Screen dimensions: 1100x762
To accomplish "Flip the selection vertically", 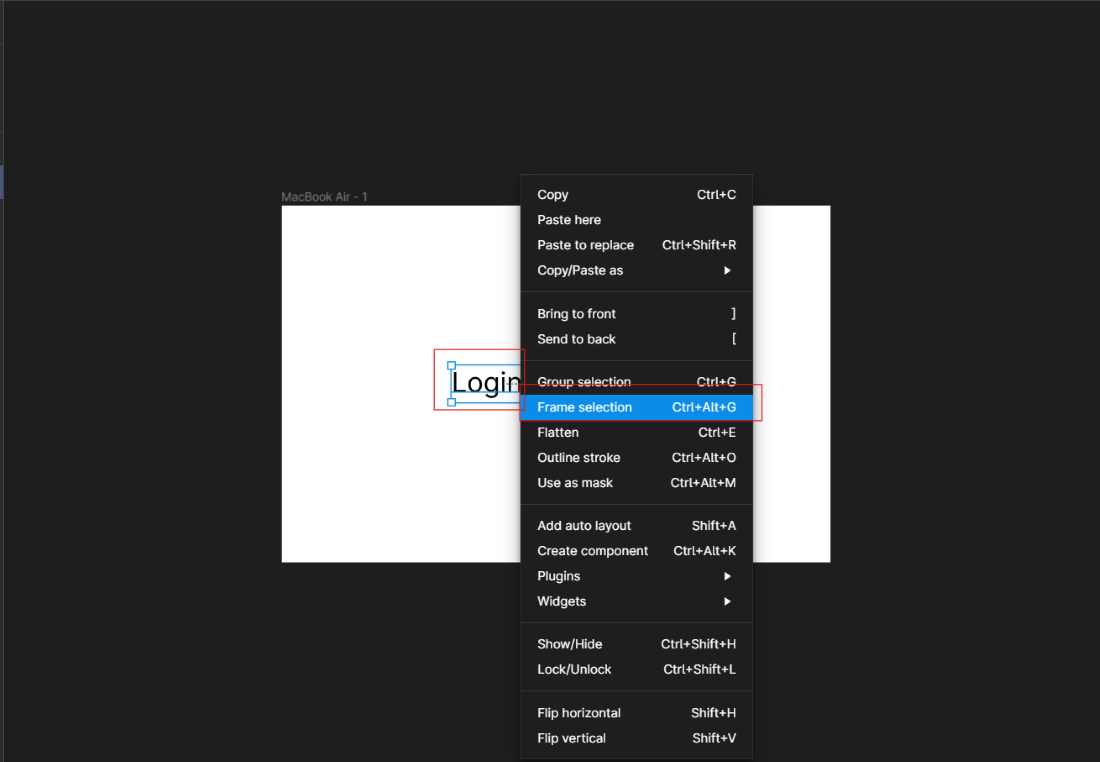I will 571,738.
